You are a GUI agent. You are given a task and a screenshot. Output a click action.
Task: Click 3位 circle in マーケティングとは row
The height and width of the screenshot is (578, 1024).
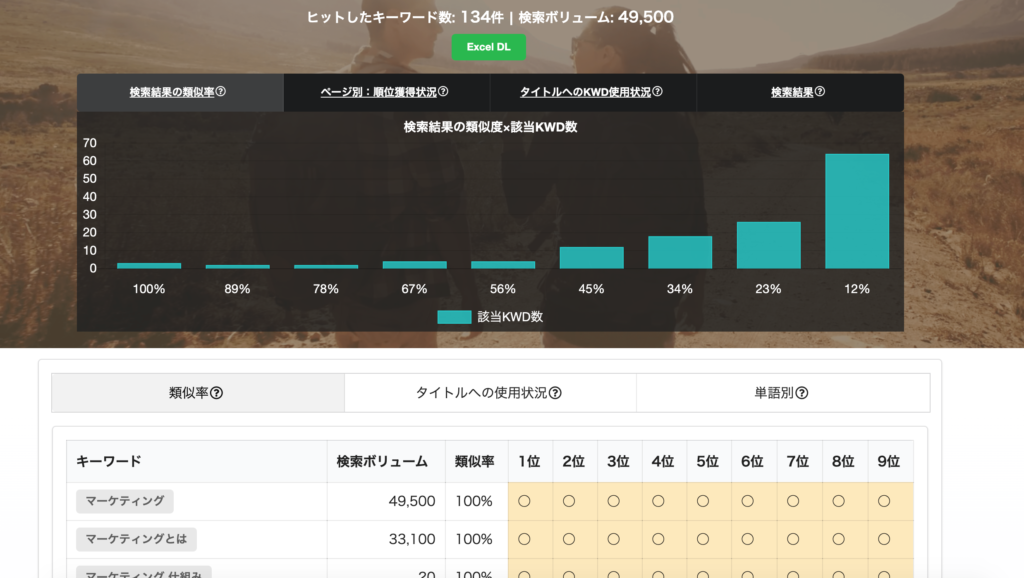(613, 539)
